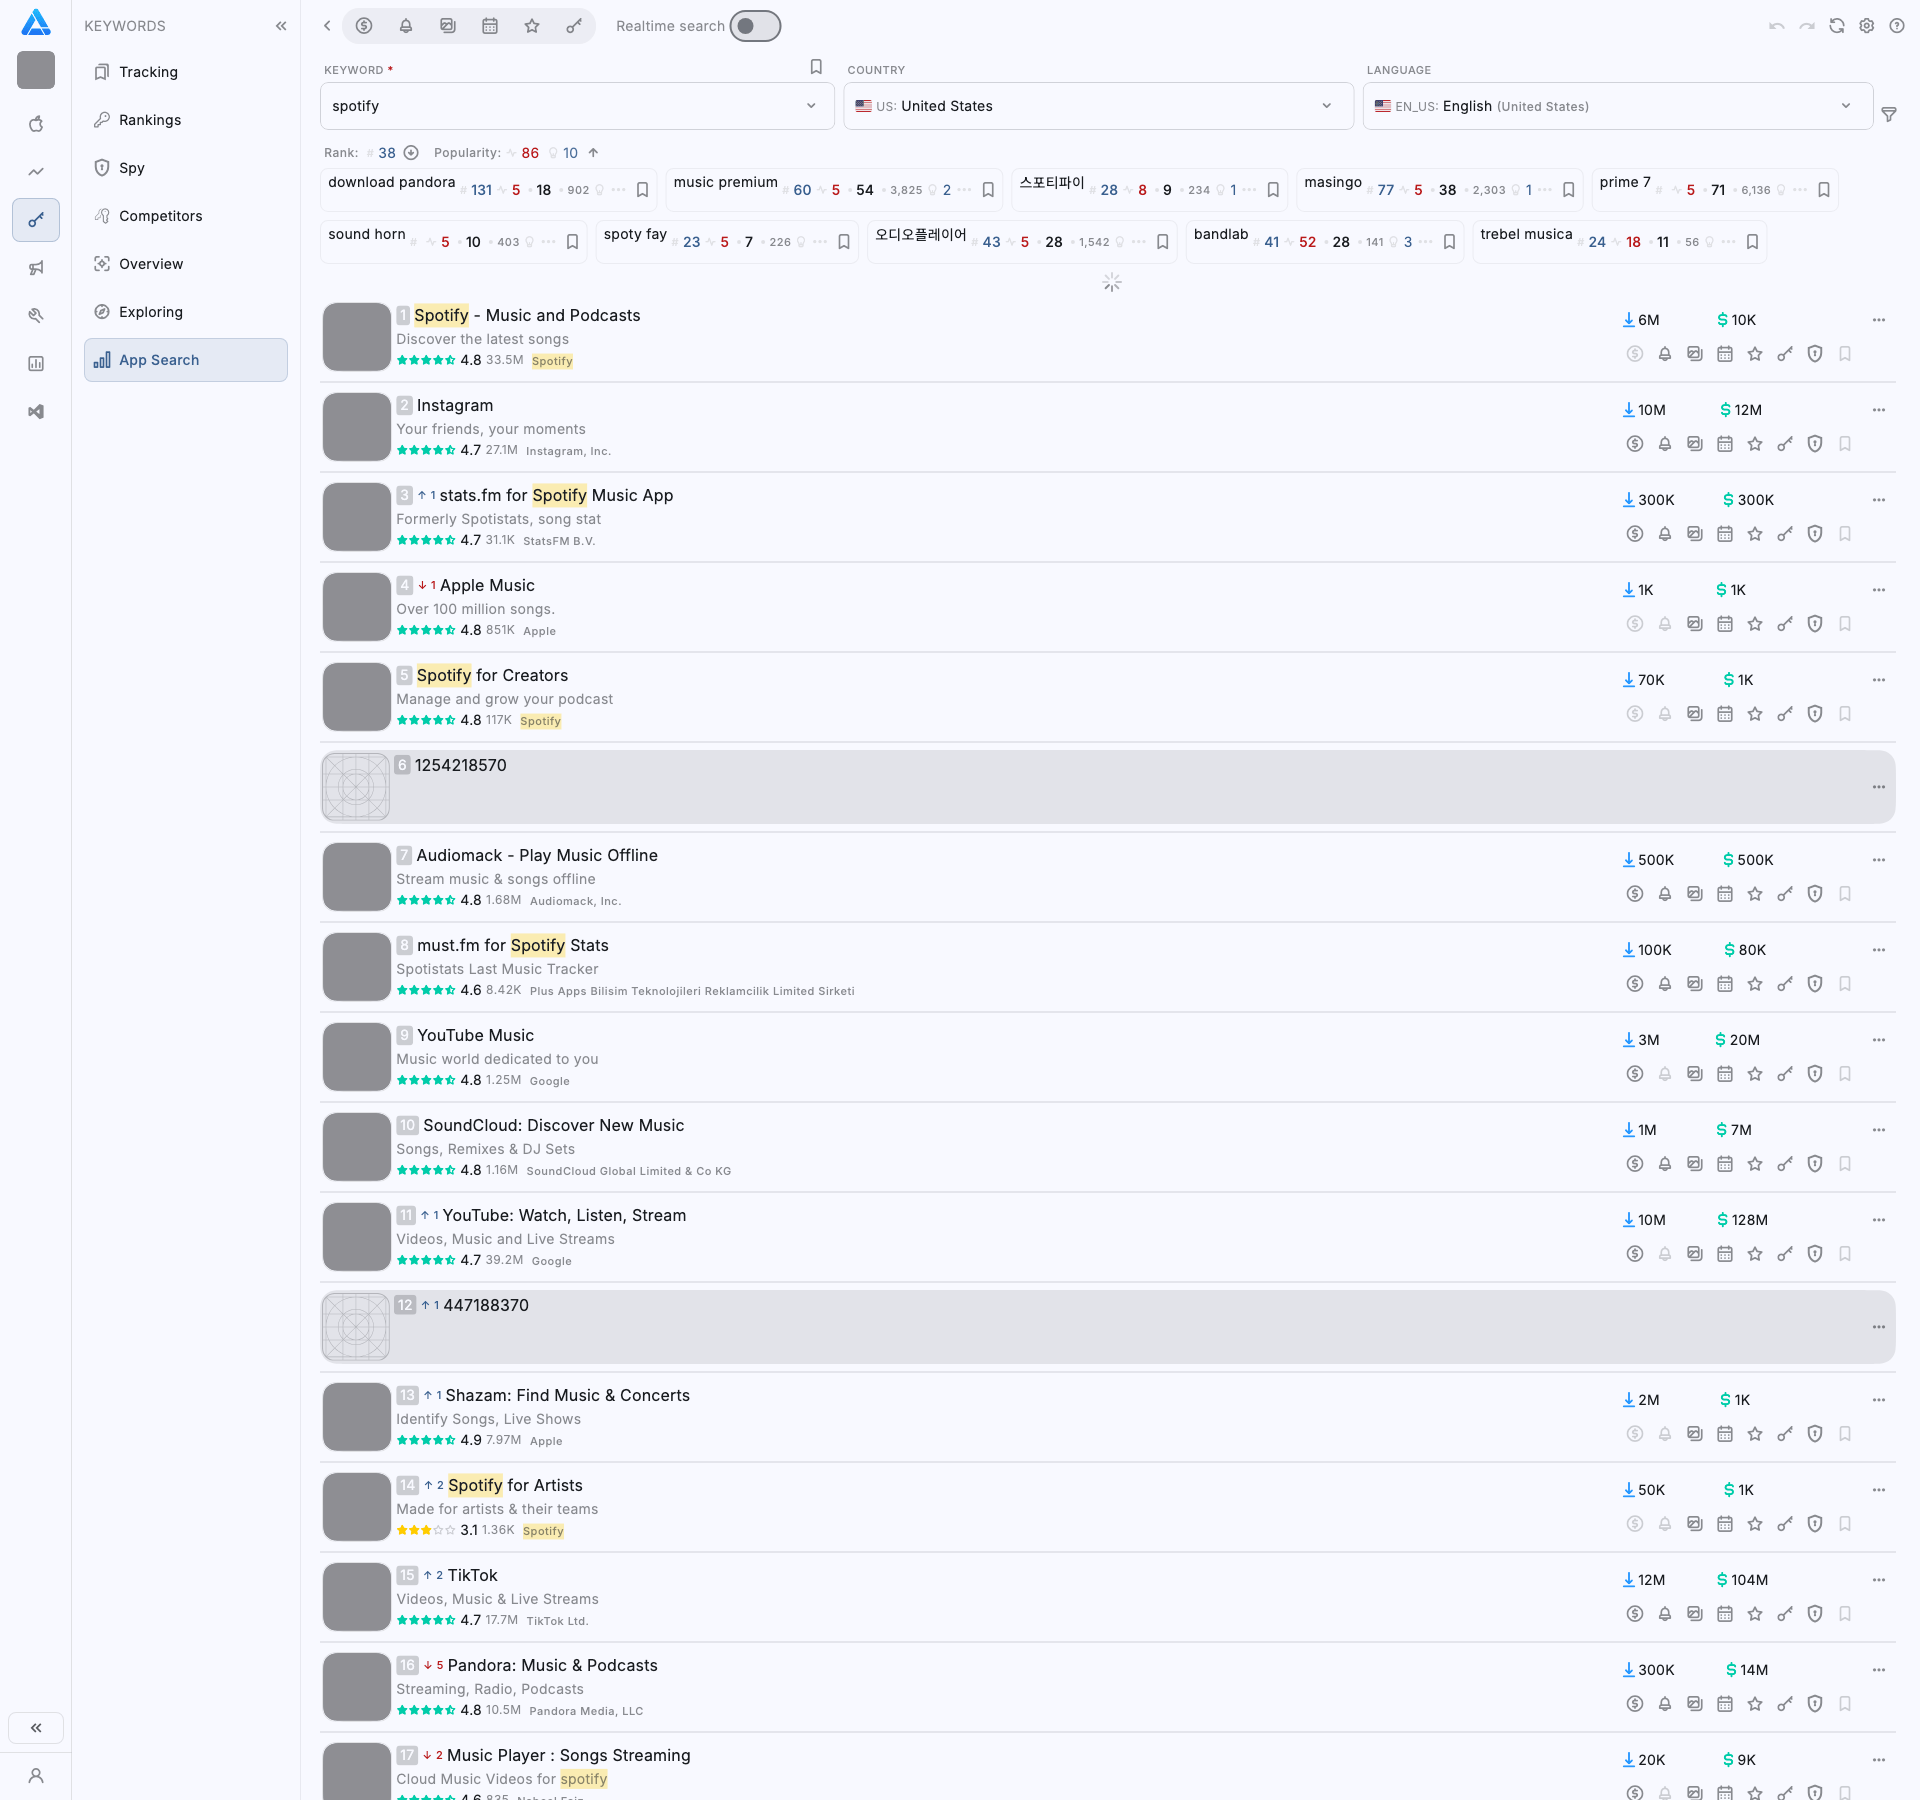Open 'stats.fm for Spotify Music App' link

pos(556,495)
